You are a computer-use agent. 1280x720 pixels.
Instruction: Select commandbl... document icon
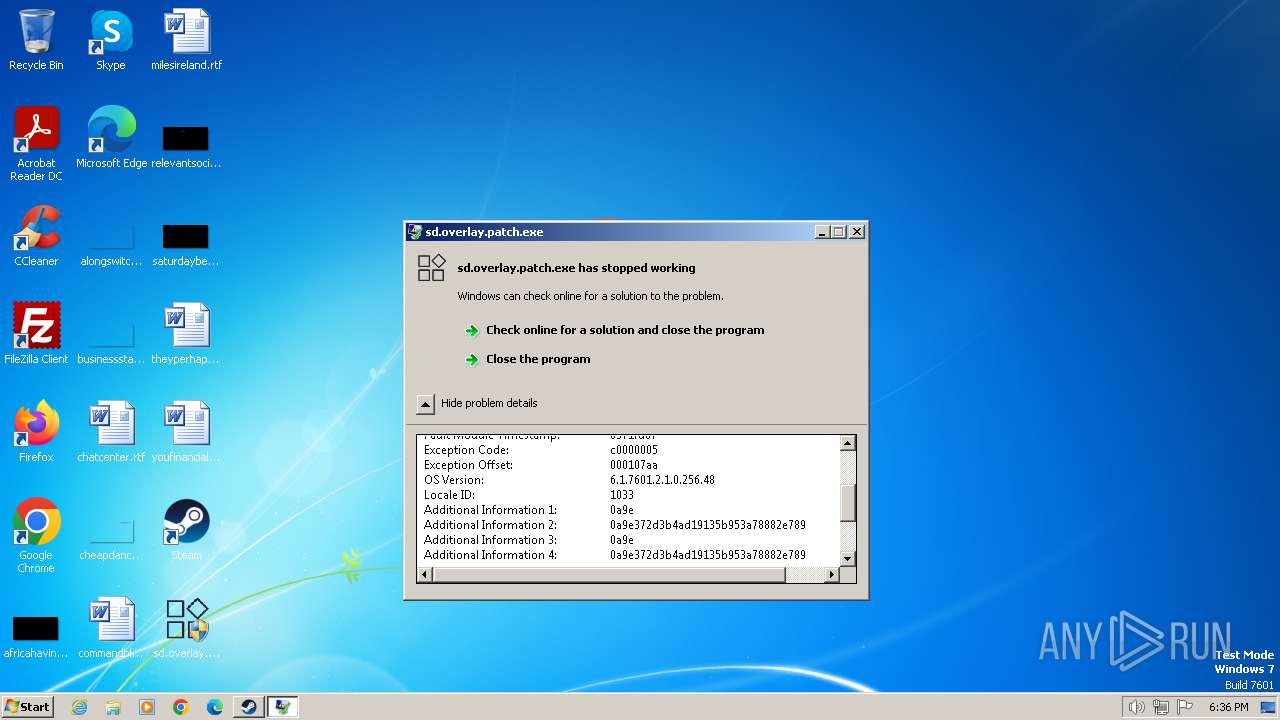coord(111,628)
